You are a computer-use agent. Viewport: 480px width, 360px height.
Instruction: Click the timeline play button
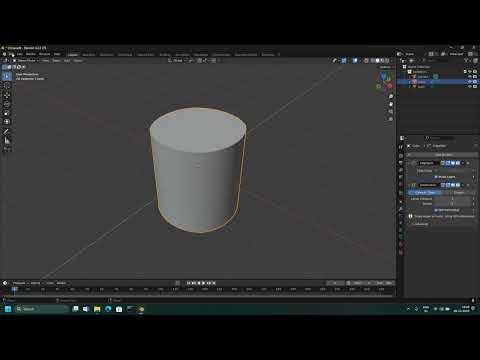pos(204,283)
